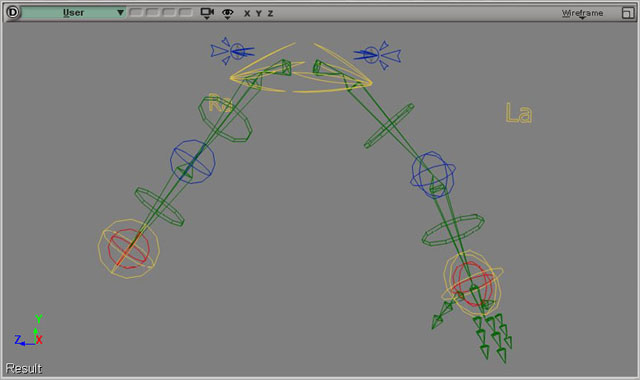This screenshot has height=380, width=640.
Task: Open the Wireframe display mode menu
Action: pos(582,13)
